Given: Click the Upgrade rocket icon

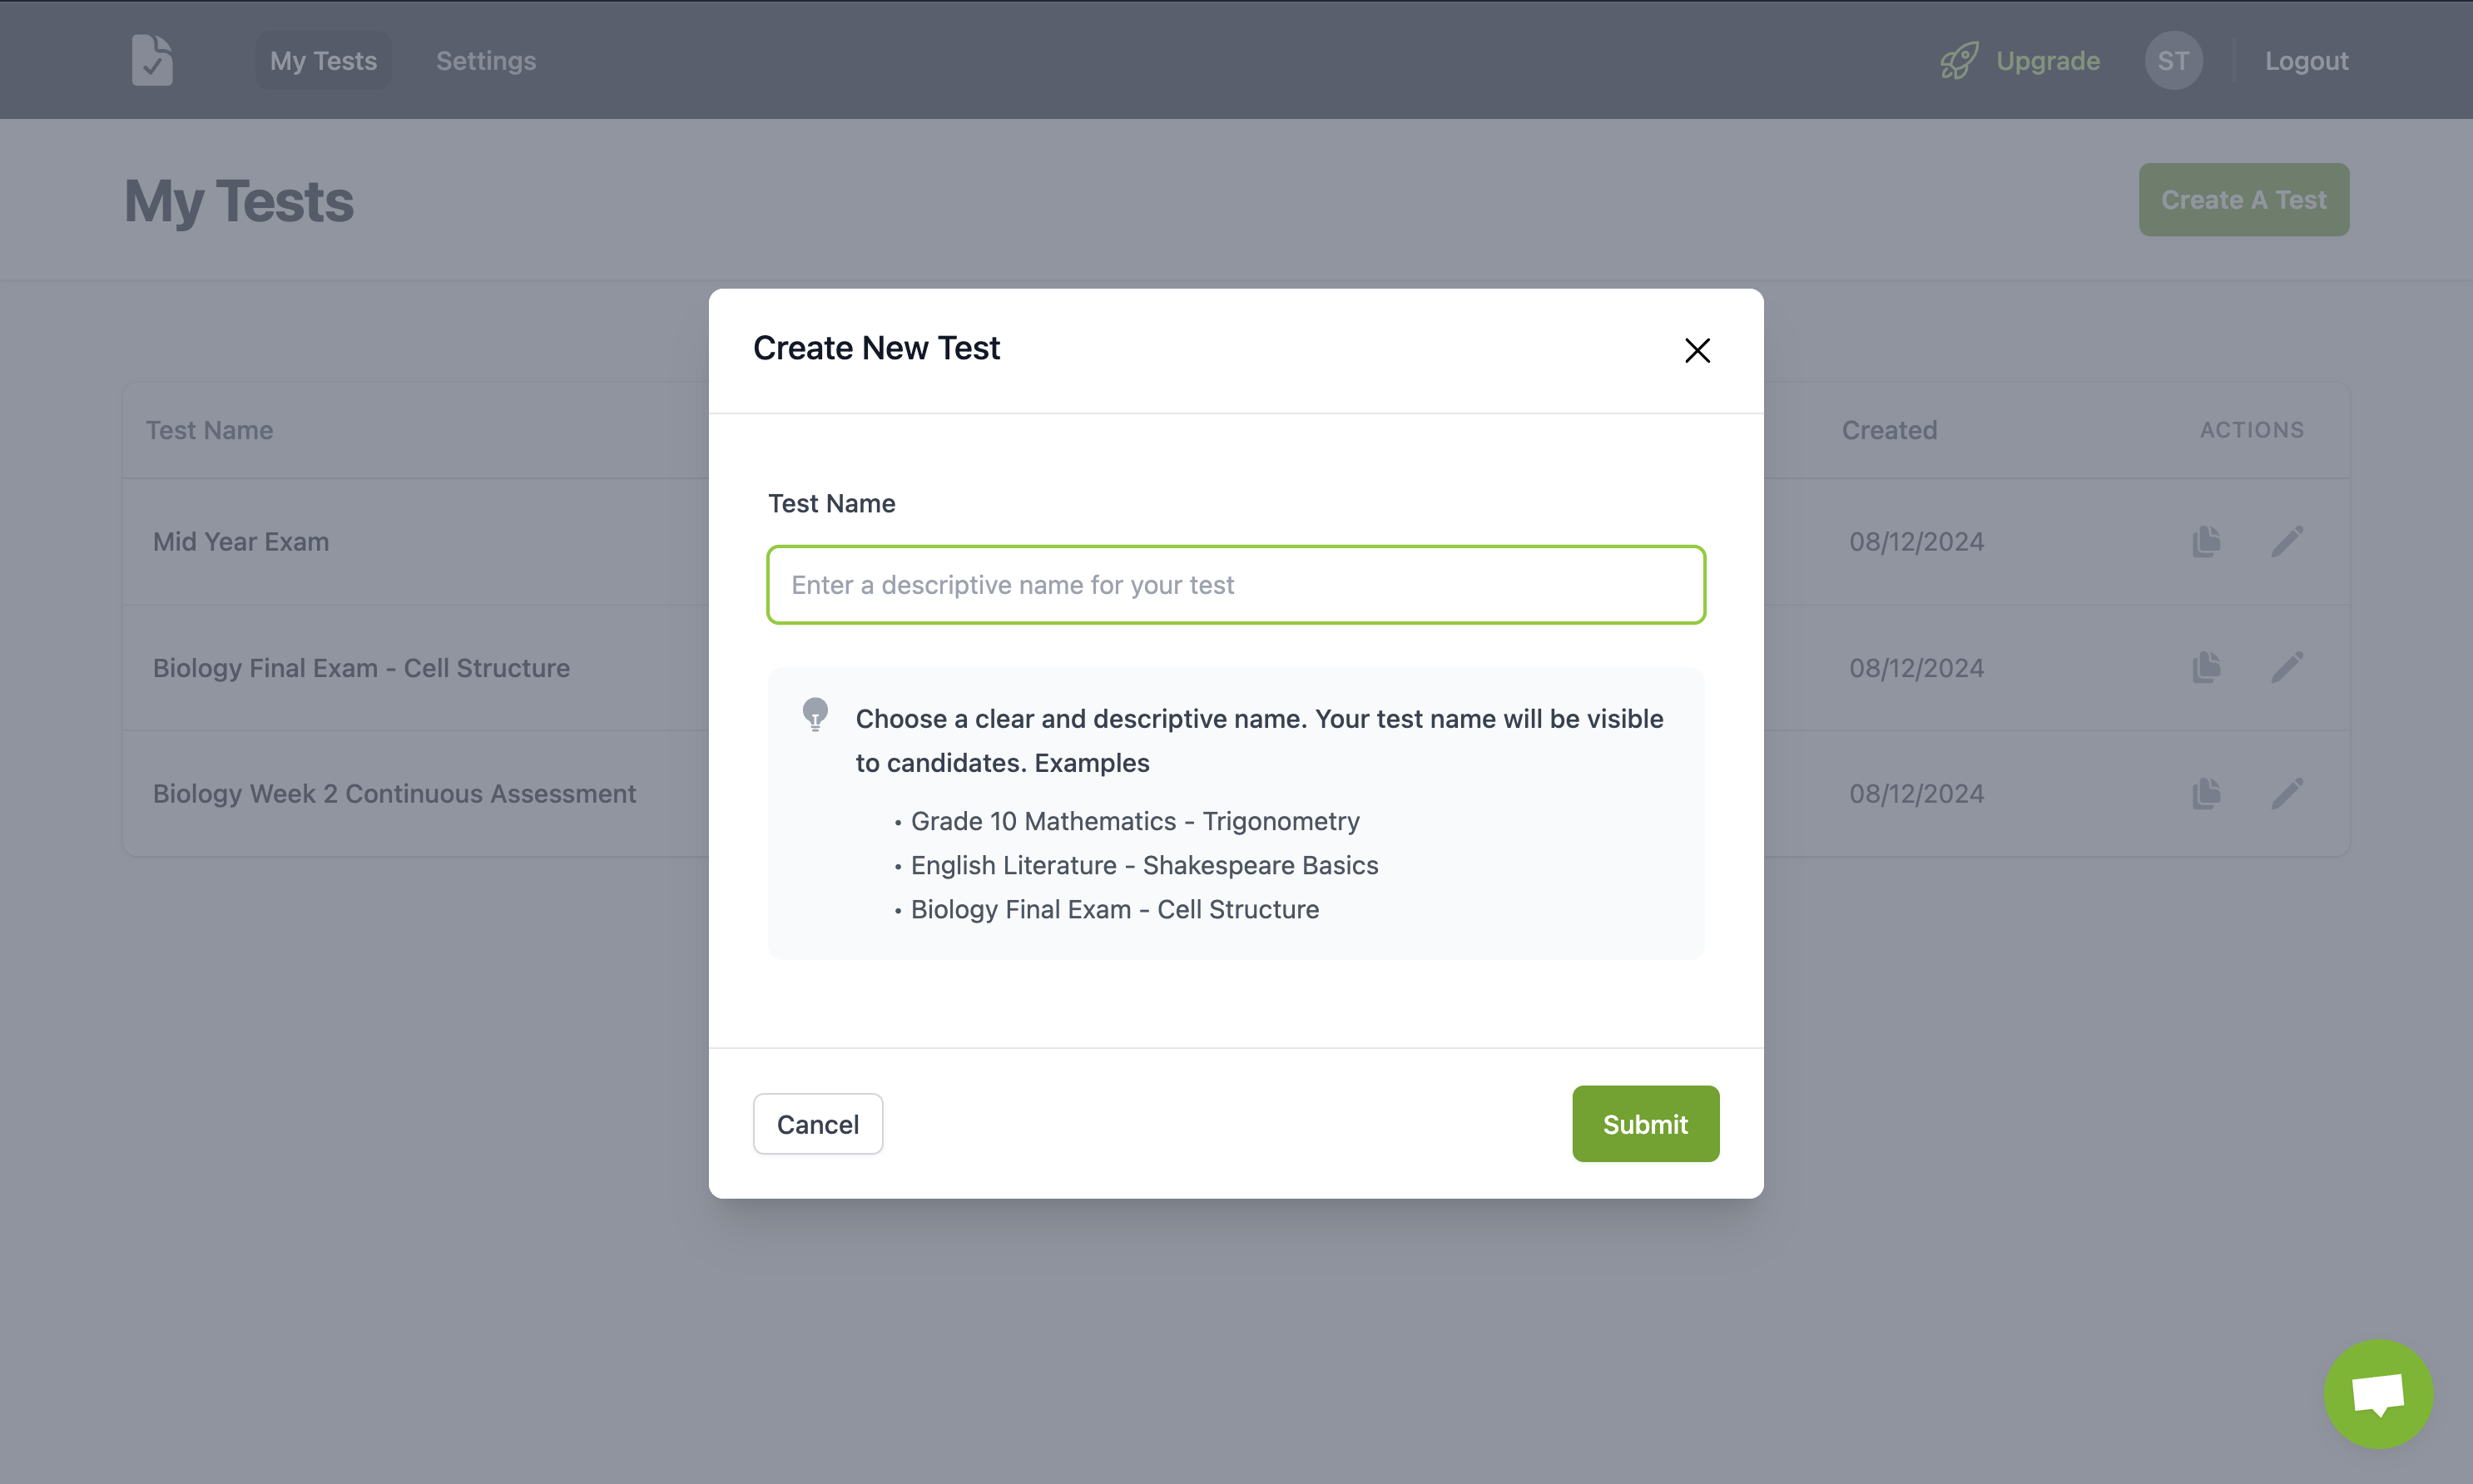Looking at the screenshot, I should (x=1959, y=60).
